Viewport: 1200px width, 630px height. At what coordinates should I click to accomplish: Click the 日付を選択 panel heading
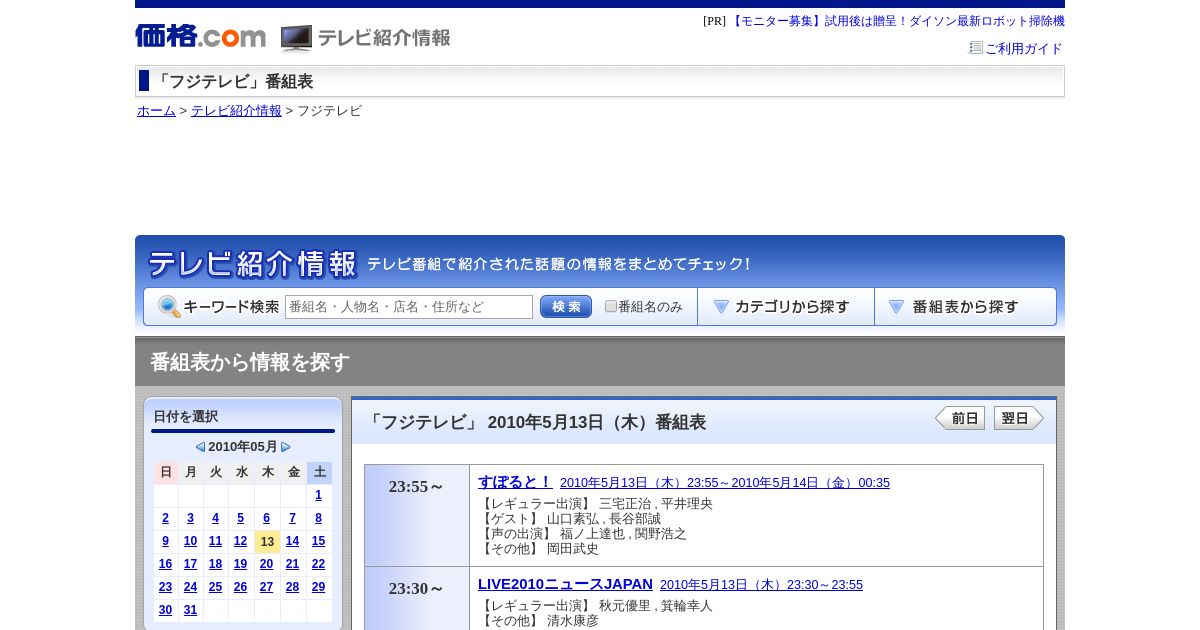pos(186,417)
